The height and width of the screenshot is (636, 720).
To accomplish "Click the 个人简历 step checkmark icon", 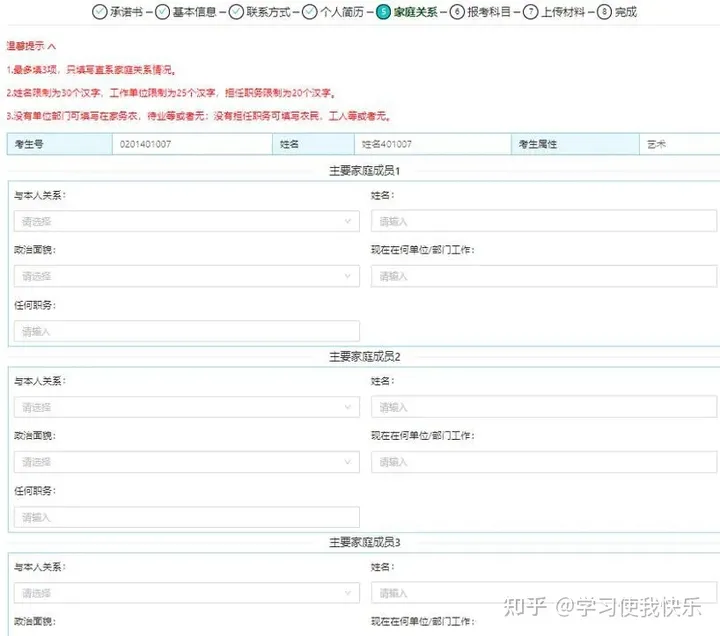I will pyautogui.click(x=310, y=11).
